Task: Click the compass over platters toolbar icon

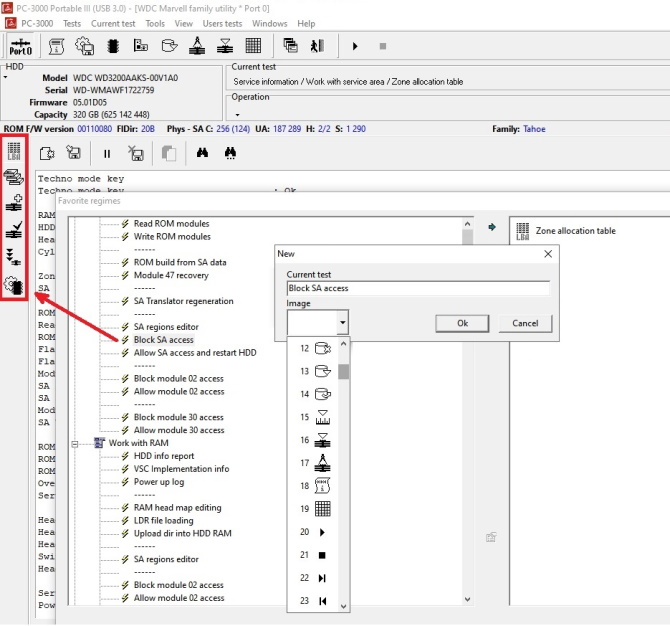Action: click(x=197, y=45)
